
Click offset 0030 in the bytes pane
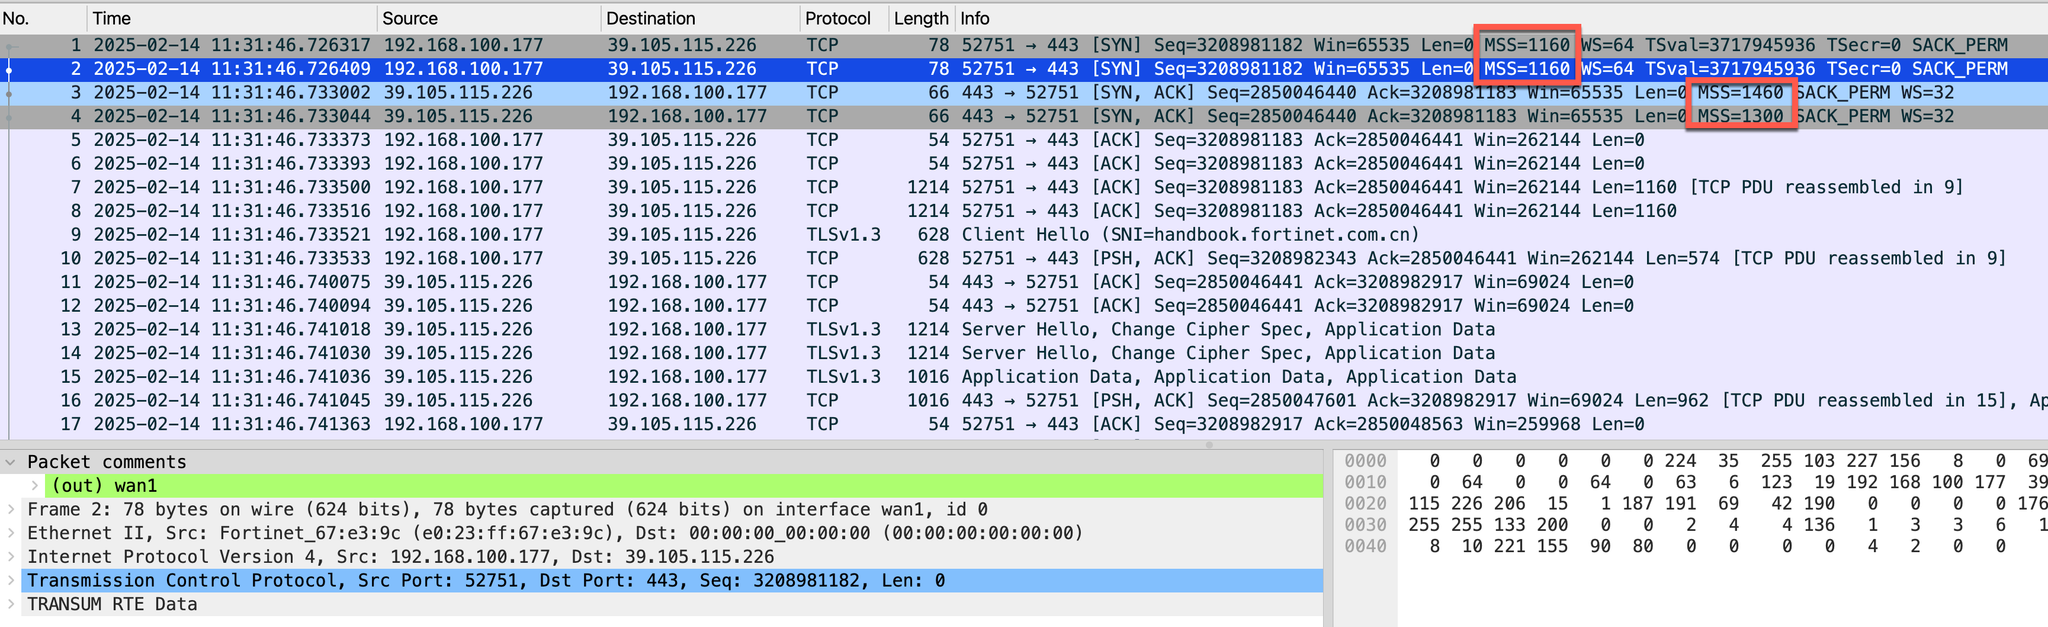[x=1365, y=525]
